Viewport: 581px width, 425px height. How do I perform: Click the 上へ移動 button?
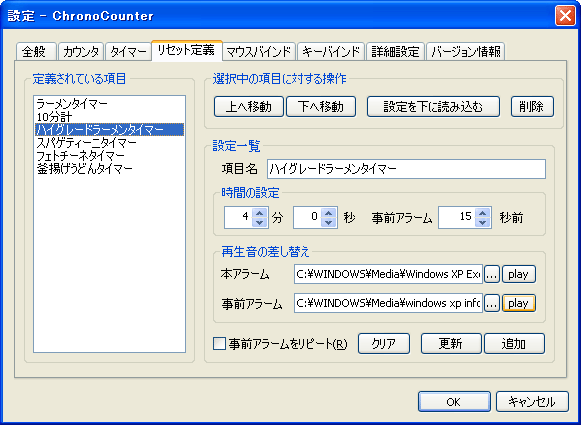coord(249,107)
